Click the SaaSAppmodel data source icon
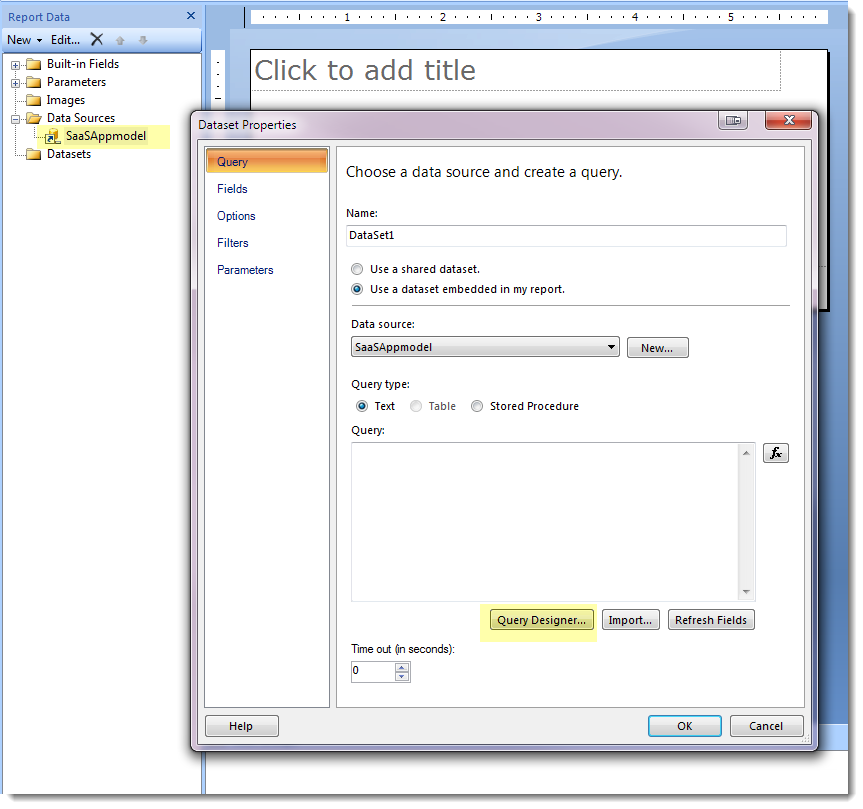This screenshot has height=809, width=863. 51,135
